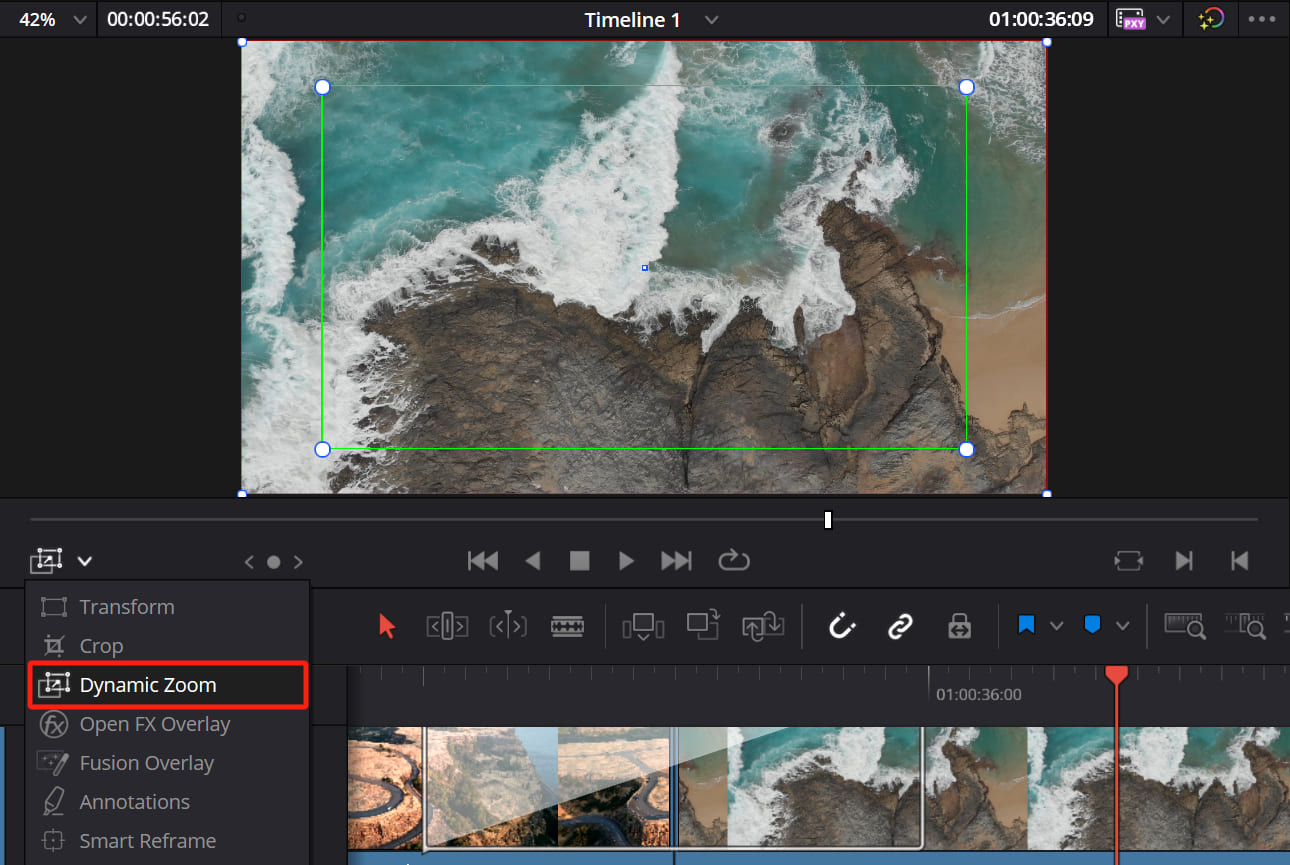Click the Replace Clip icon

pyautogui.click(x=763, y=626)
